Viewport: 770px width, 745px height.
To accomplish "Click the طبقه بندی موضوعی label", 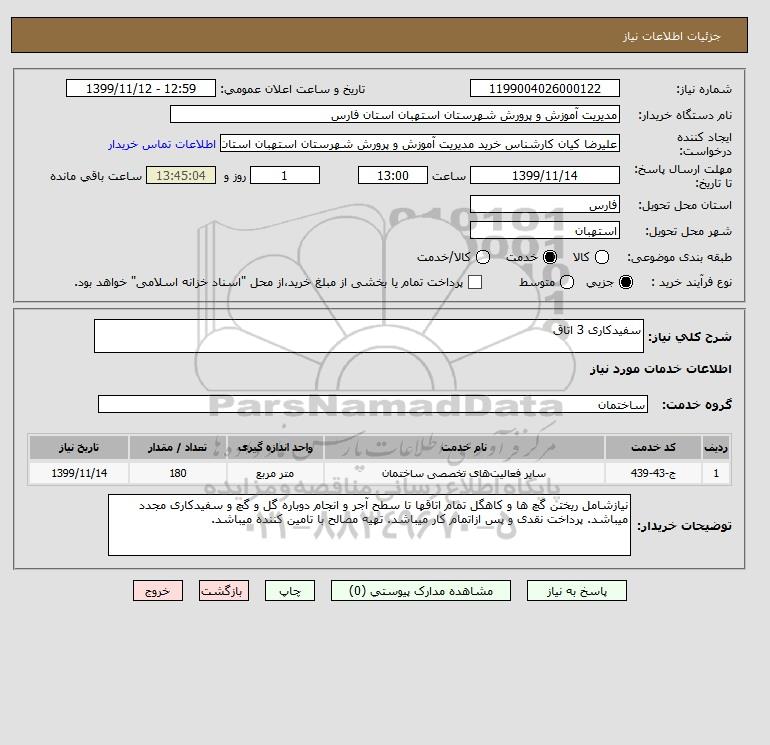I will (x=679, y=257).
